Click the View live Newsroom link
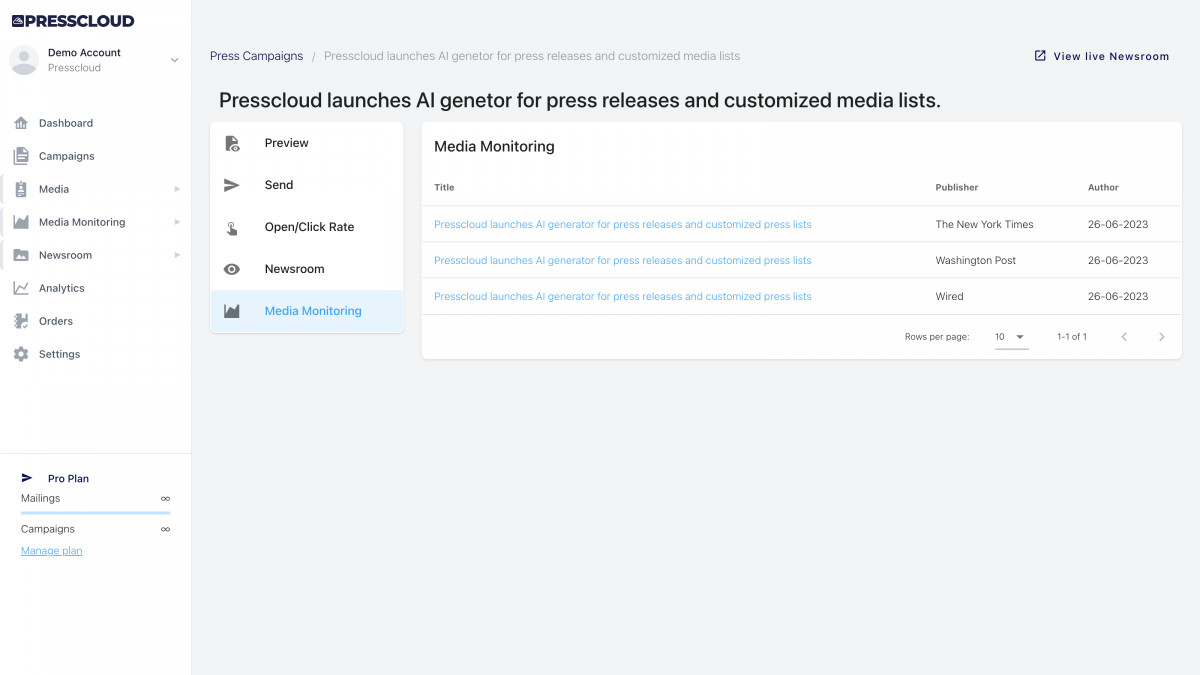Screen dimensions: 1200x675 click(x=1101, y=56)
